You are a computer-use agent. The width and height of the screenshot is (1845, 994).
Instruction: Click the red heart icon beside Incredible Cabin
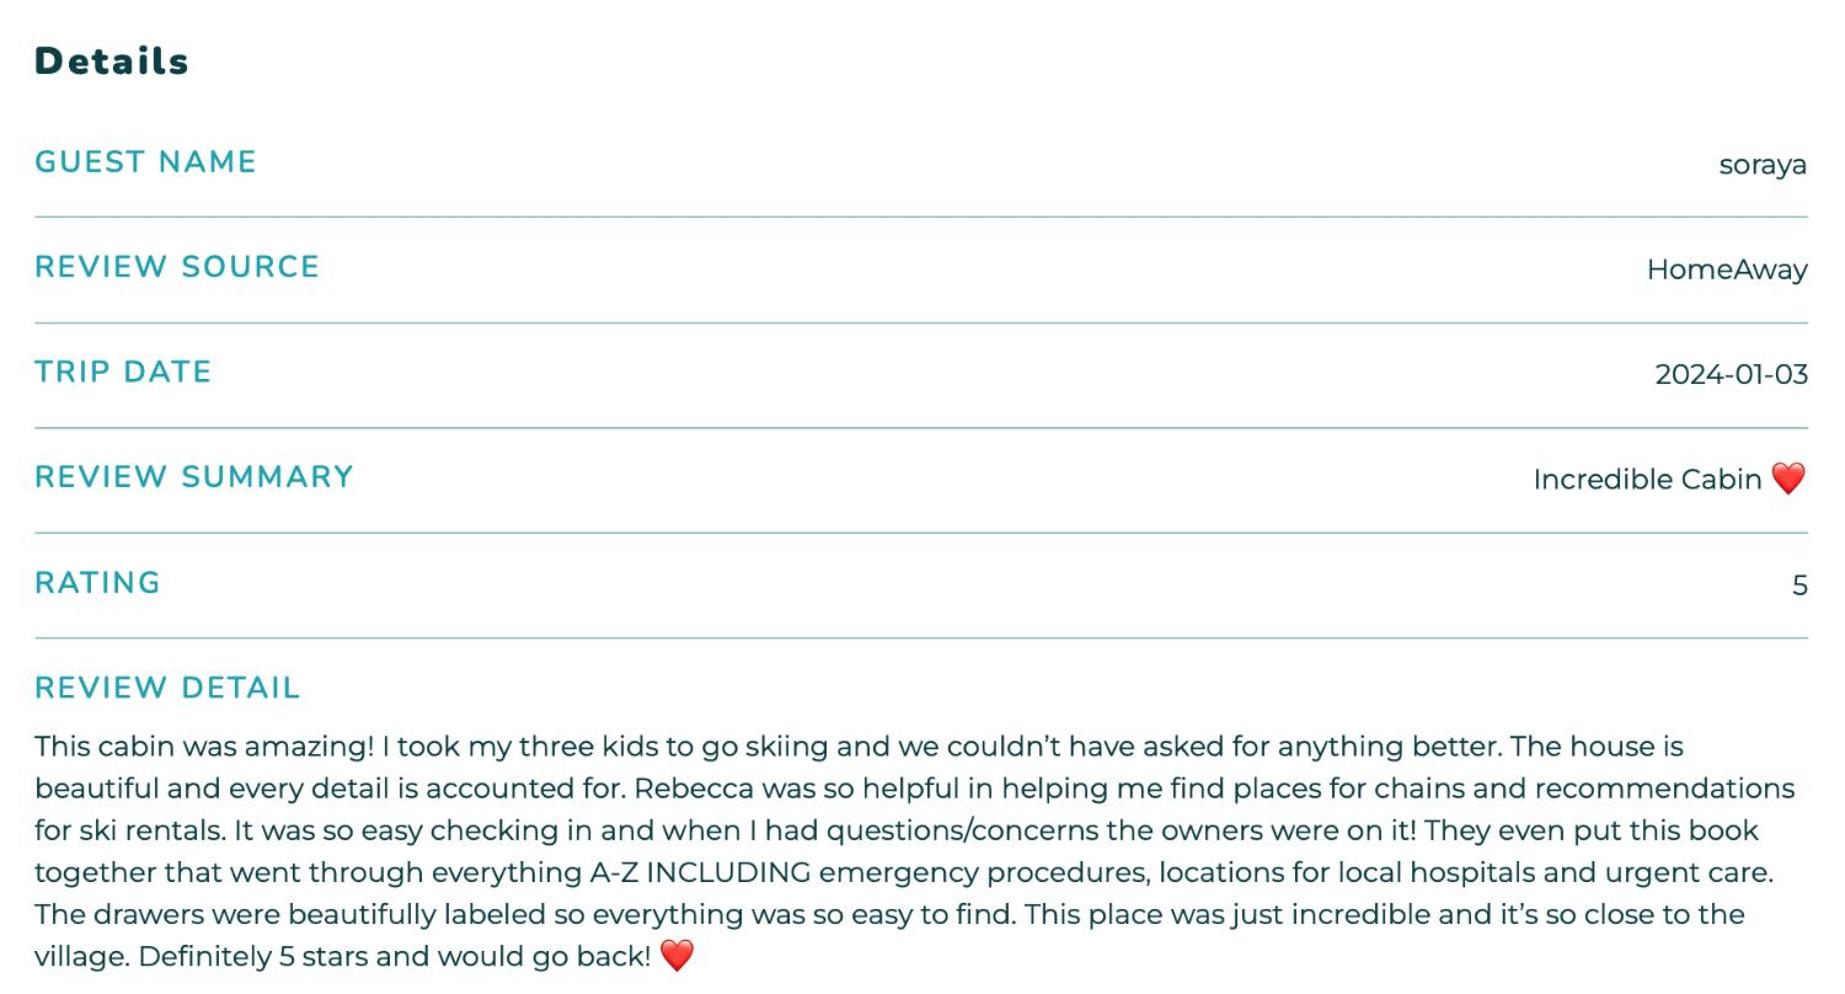click(x=1788, y=478)
